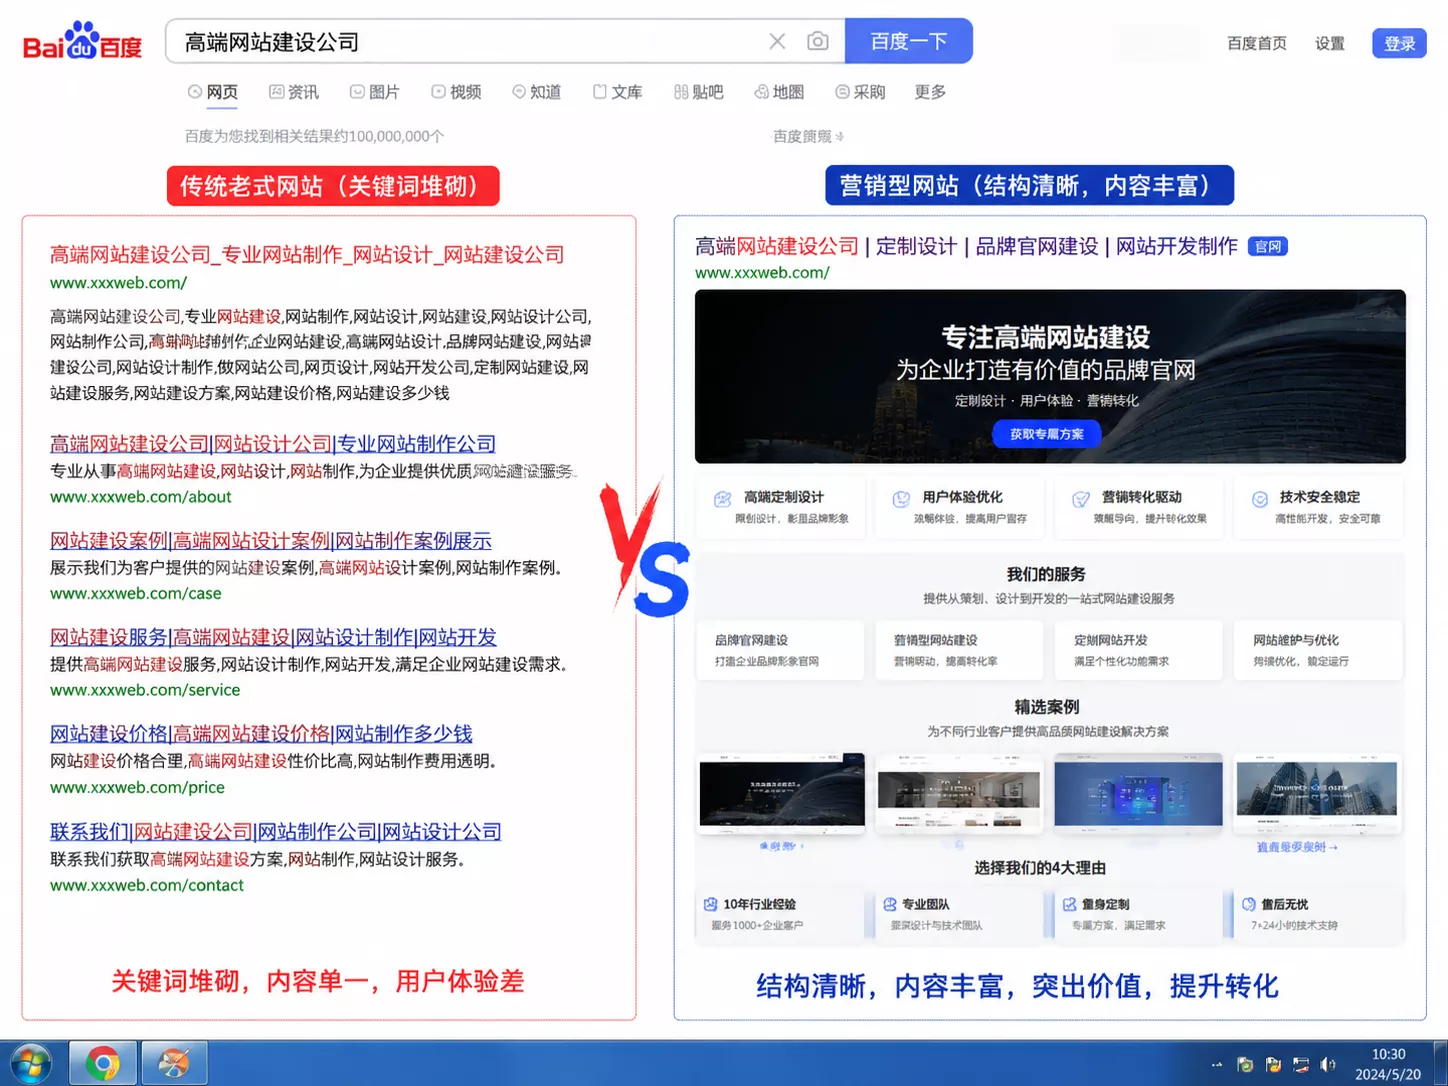Open link 联系我们|网站建设公司|网站制作公司
Image resolution: width=1448 pixels, height=1086 pixels.
click(x=276, y=832)
